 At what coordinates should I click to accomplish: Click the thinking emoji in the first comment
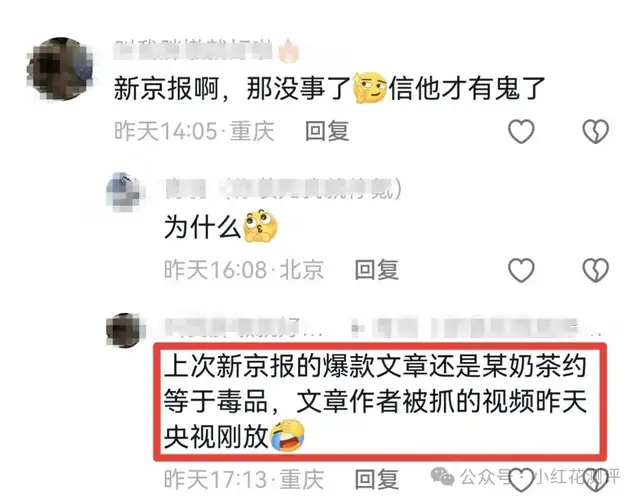pos(370,88)
